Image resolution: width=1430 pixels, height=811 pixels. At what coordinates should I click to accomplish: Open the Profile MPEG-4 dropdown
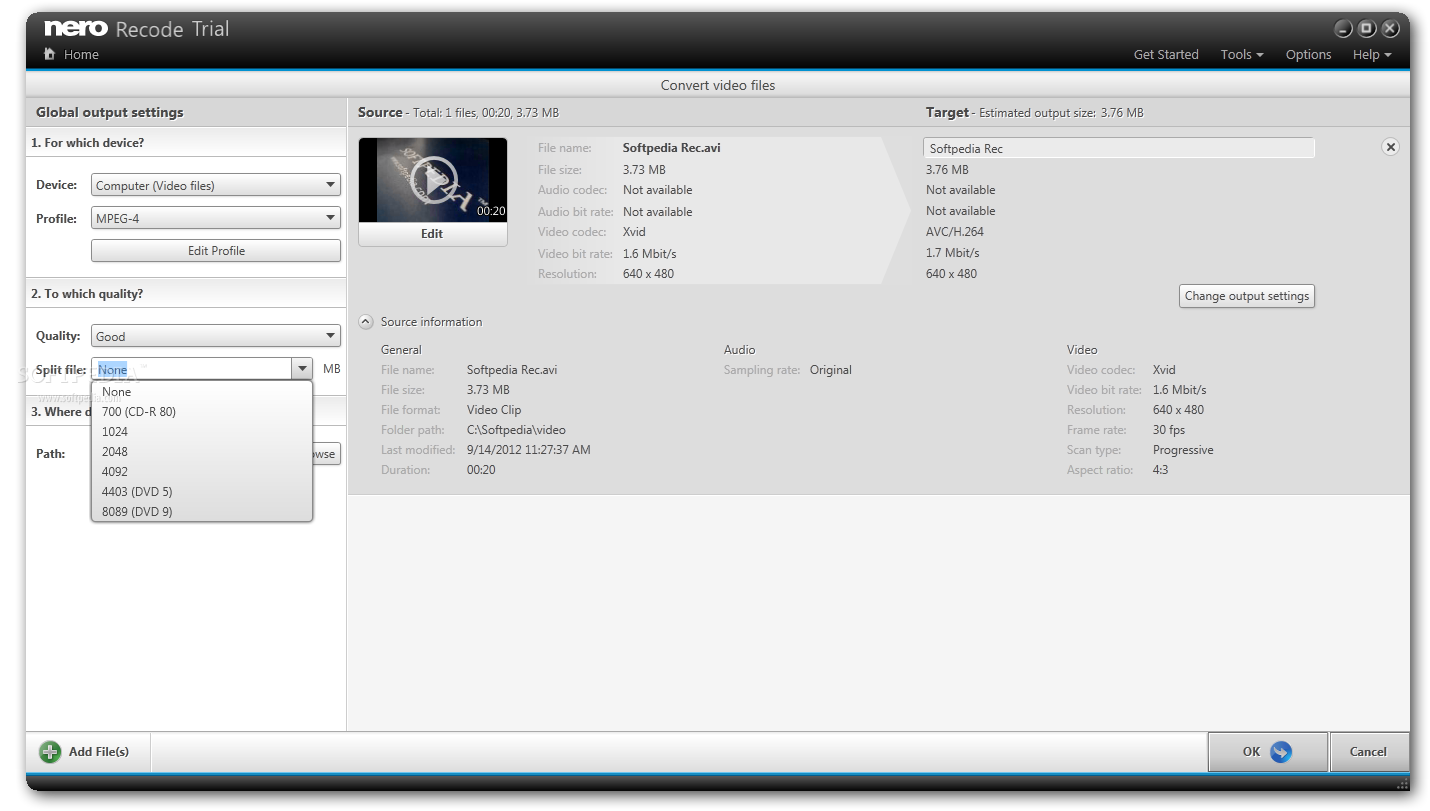[216, 218]
